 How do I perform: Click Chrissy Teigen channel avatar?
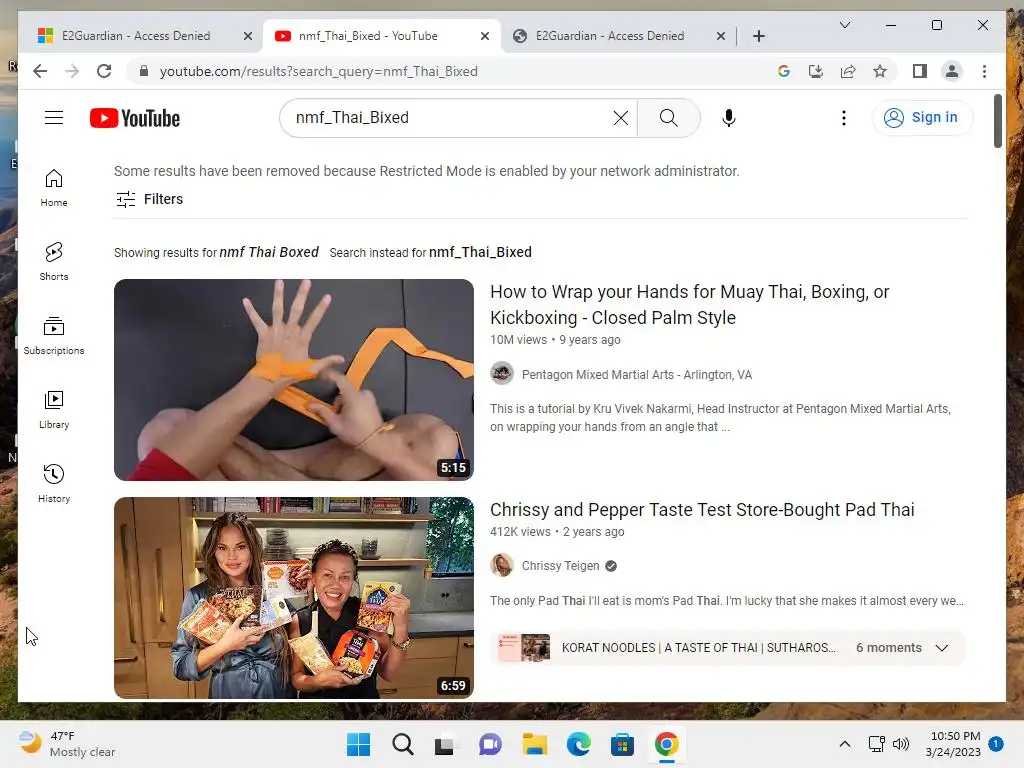coord(502,565)
